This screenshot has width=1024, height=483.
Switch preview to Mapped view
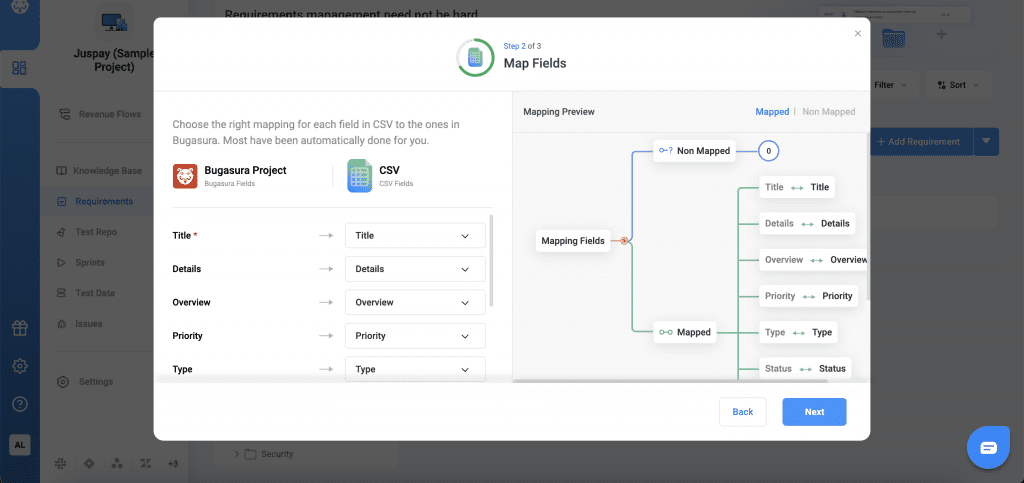[772, 112]
